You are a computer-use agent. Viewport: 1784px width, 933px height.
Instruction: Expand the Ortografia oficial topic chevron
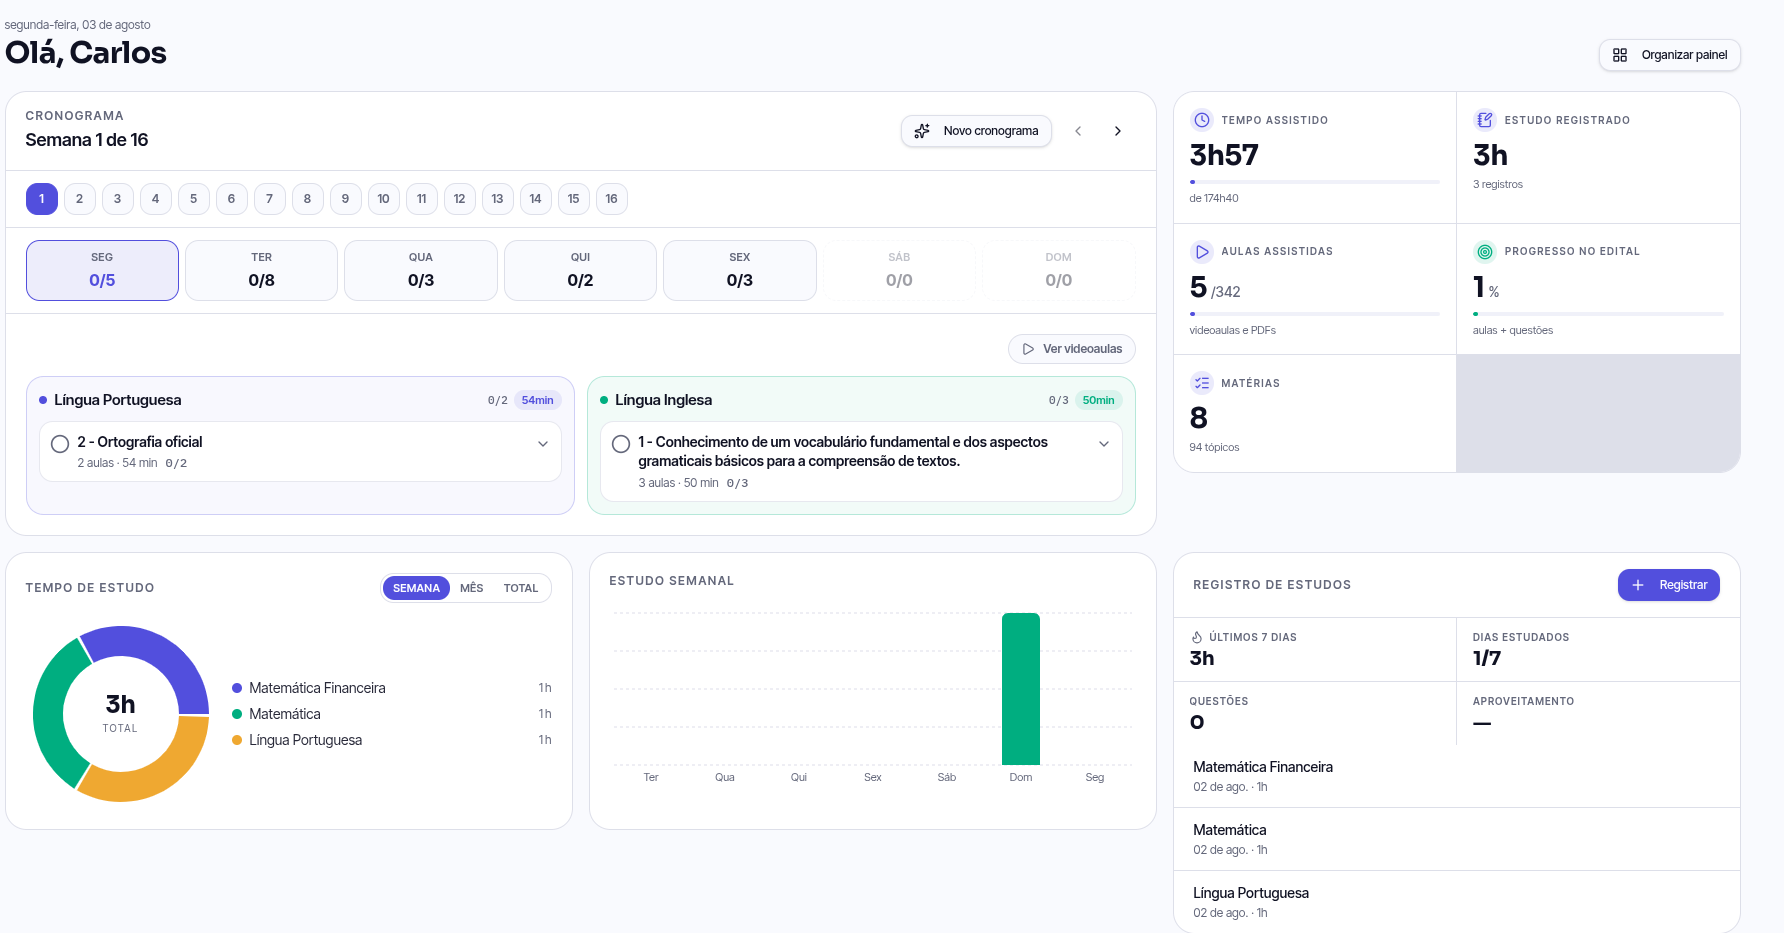coord(543,444)
